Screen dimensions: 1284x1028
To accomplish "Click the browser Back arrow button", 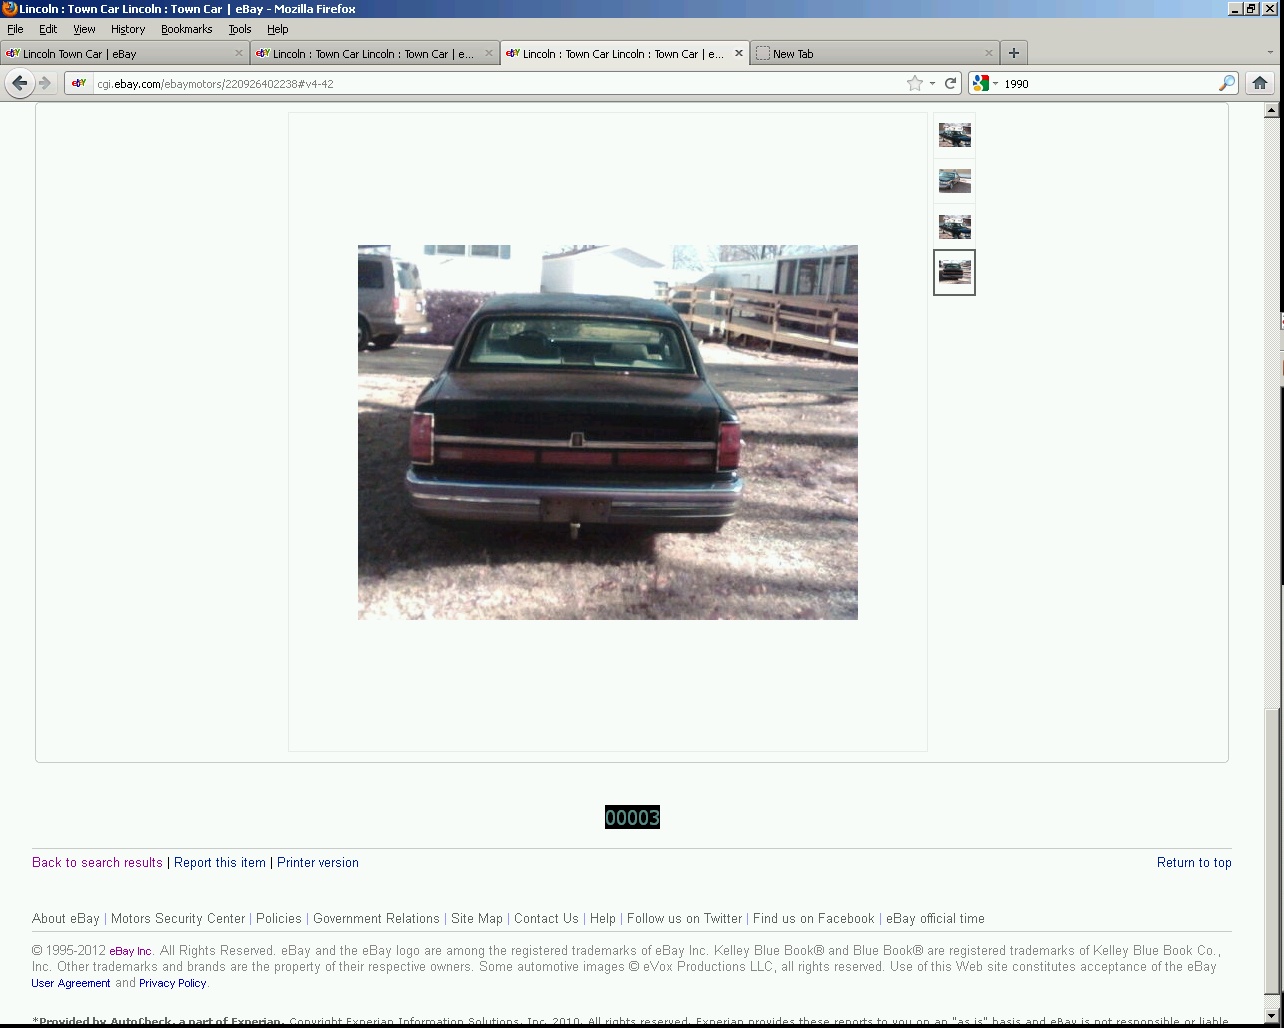I will coord(19,83).
